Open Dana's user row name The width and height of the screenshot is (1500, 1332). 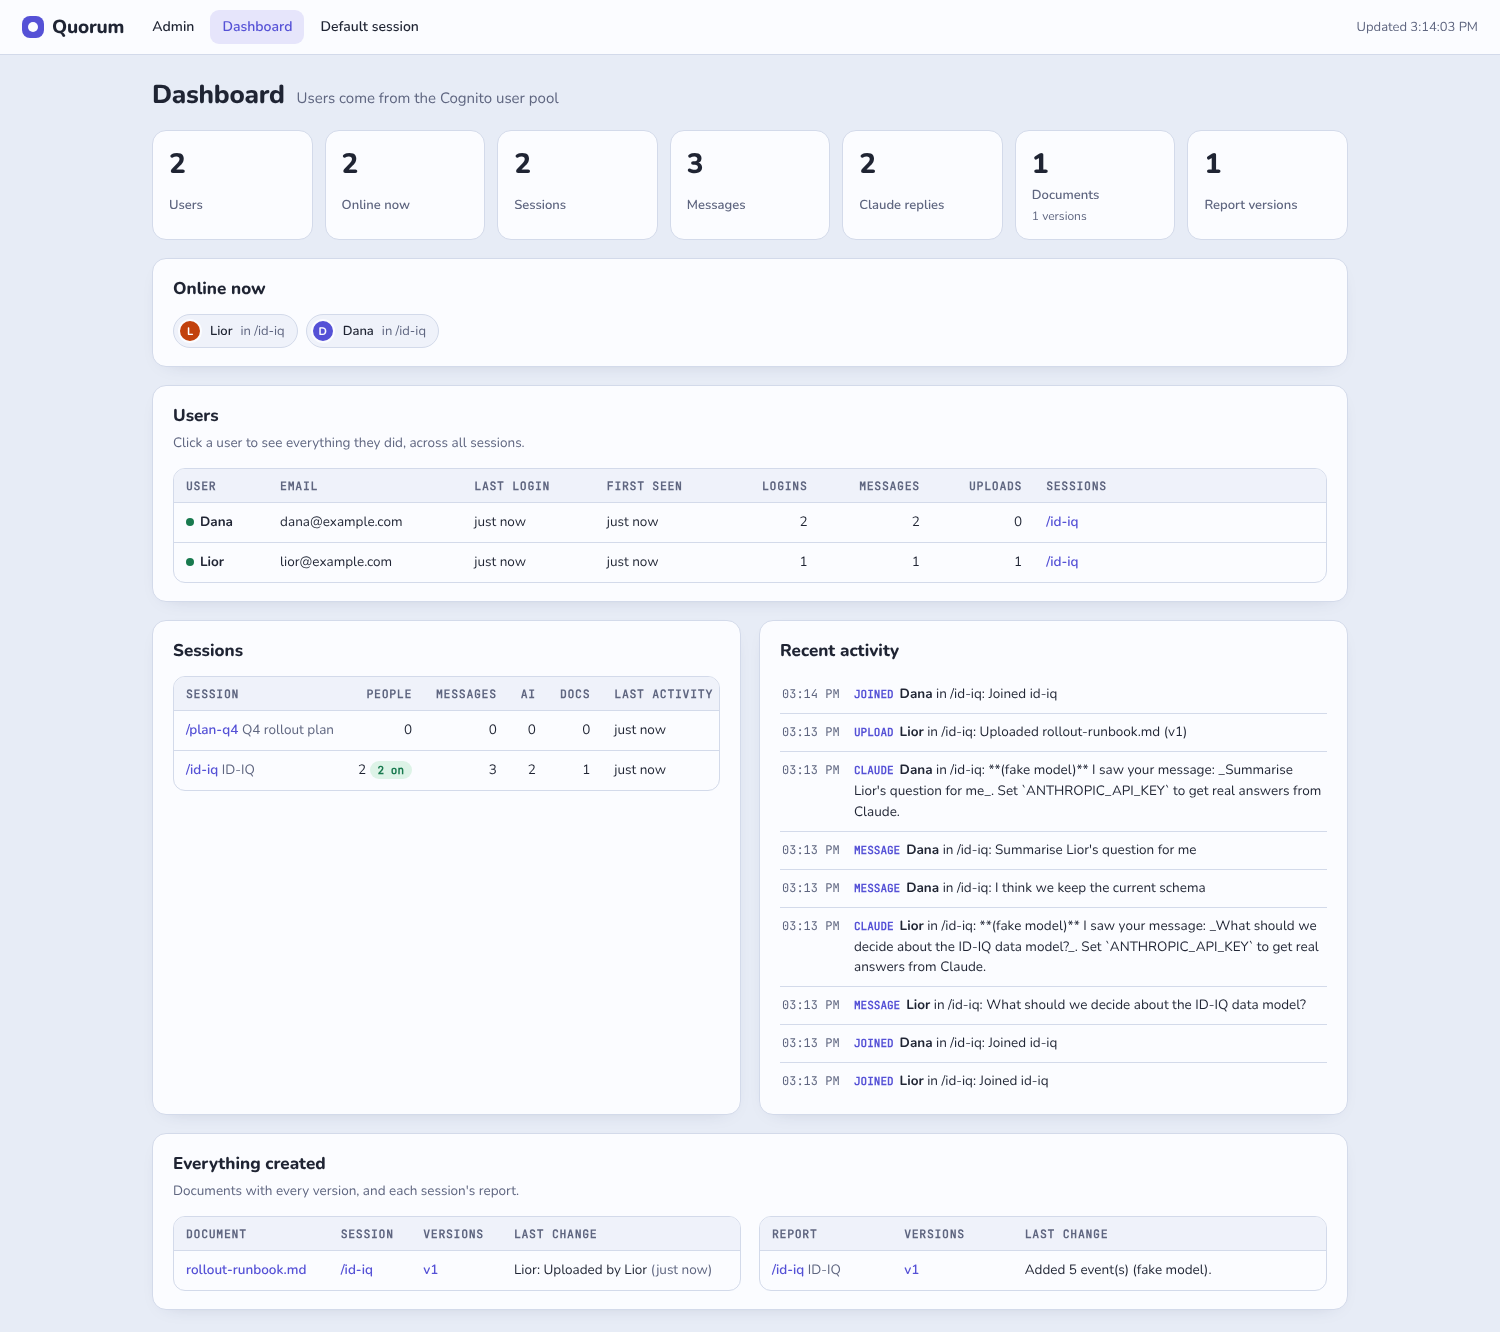tap(216, 522)
